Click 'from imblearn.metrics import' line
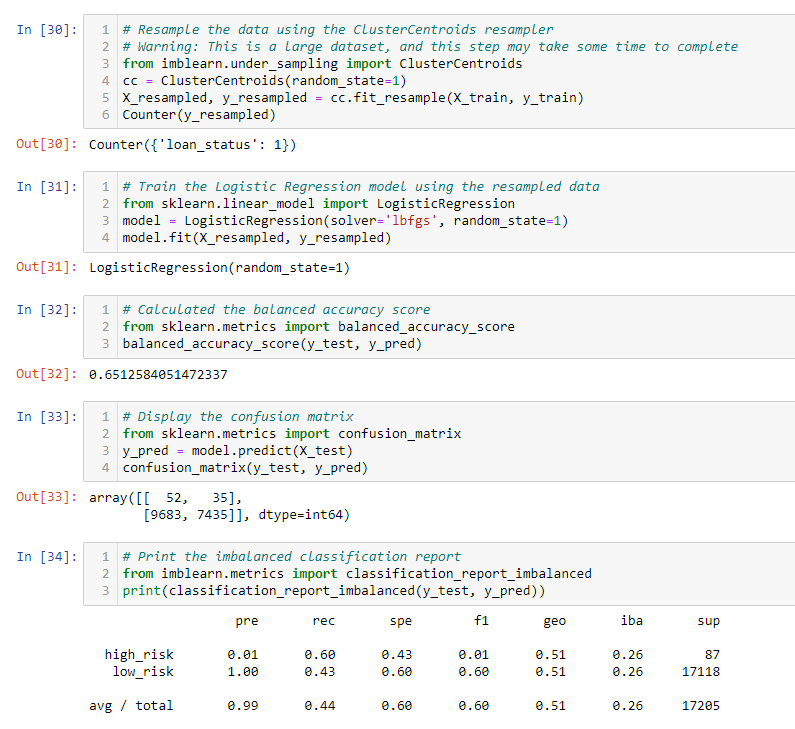This screenshot has height=729, width=795. [357, 574]
